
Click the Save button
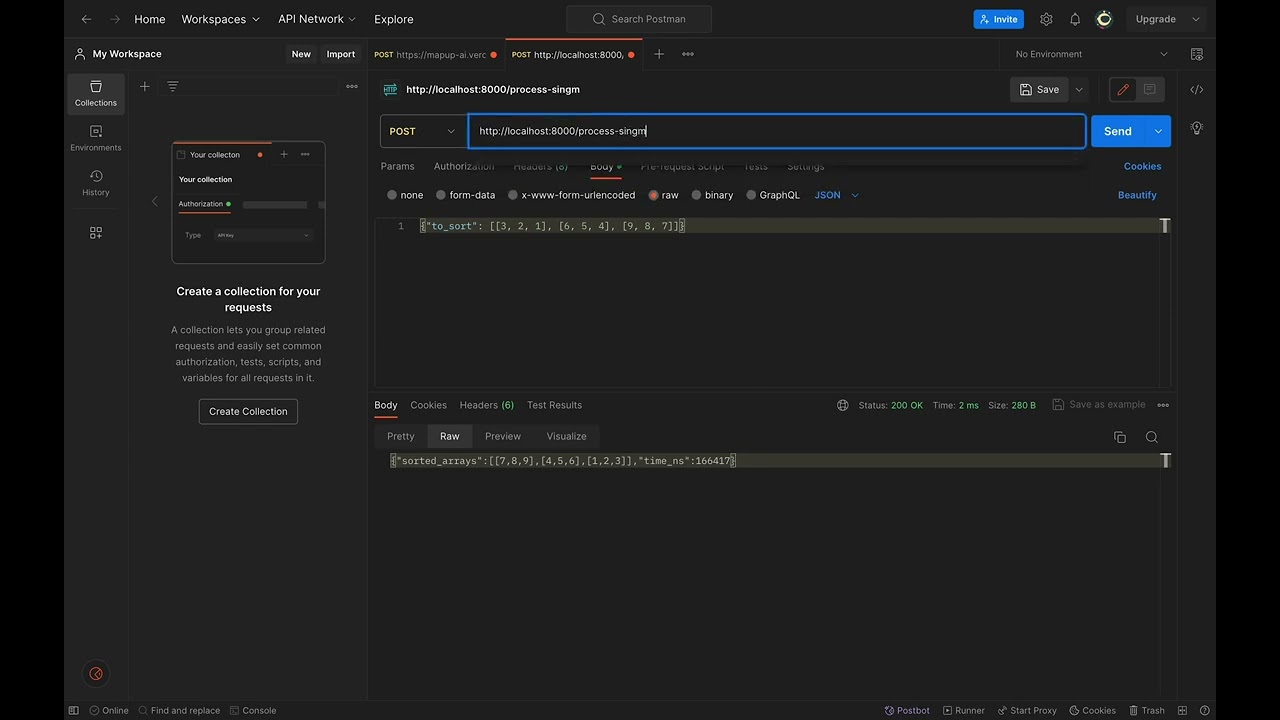click(x=1039, y=90)
